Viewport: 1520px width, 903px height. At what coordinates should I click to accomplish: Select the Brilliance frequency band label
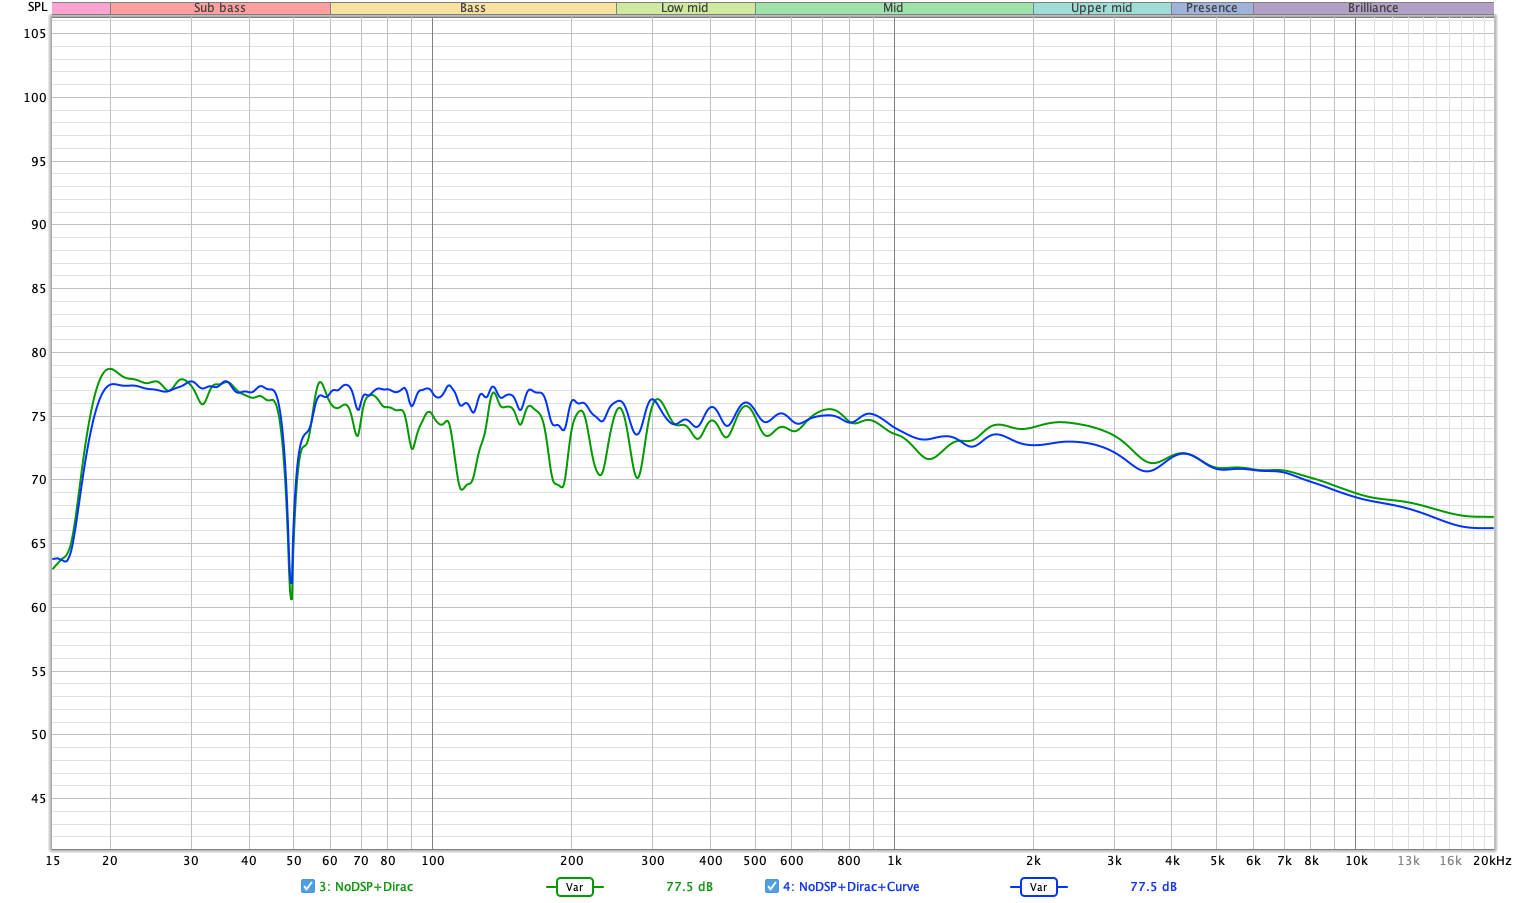pyautogui.click(x=1373, y=8)
